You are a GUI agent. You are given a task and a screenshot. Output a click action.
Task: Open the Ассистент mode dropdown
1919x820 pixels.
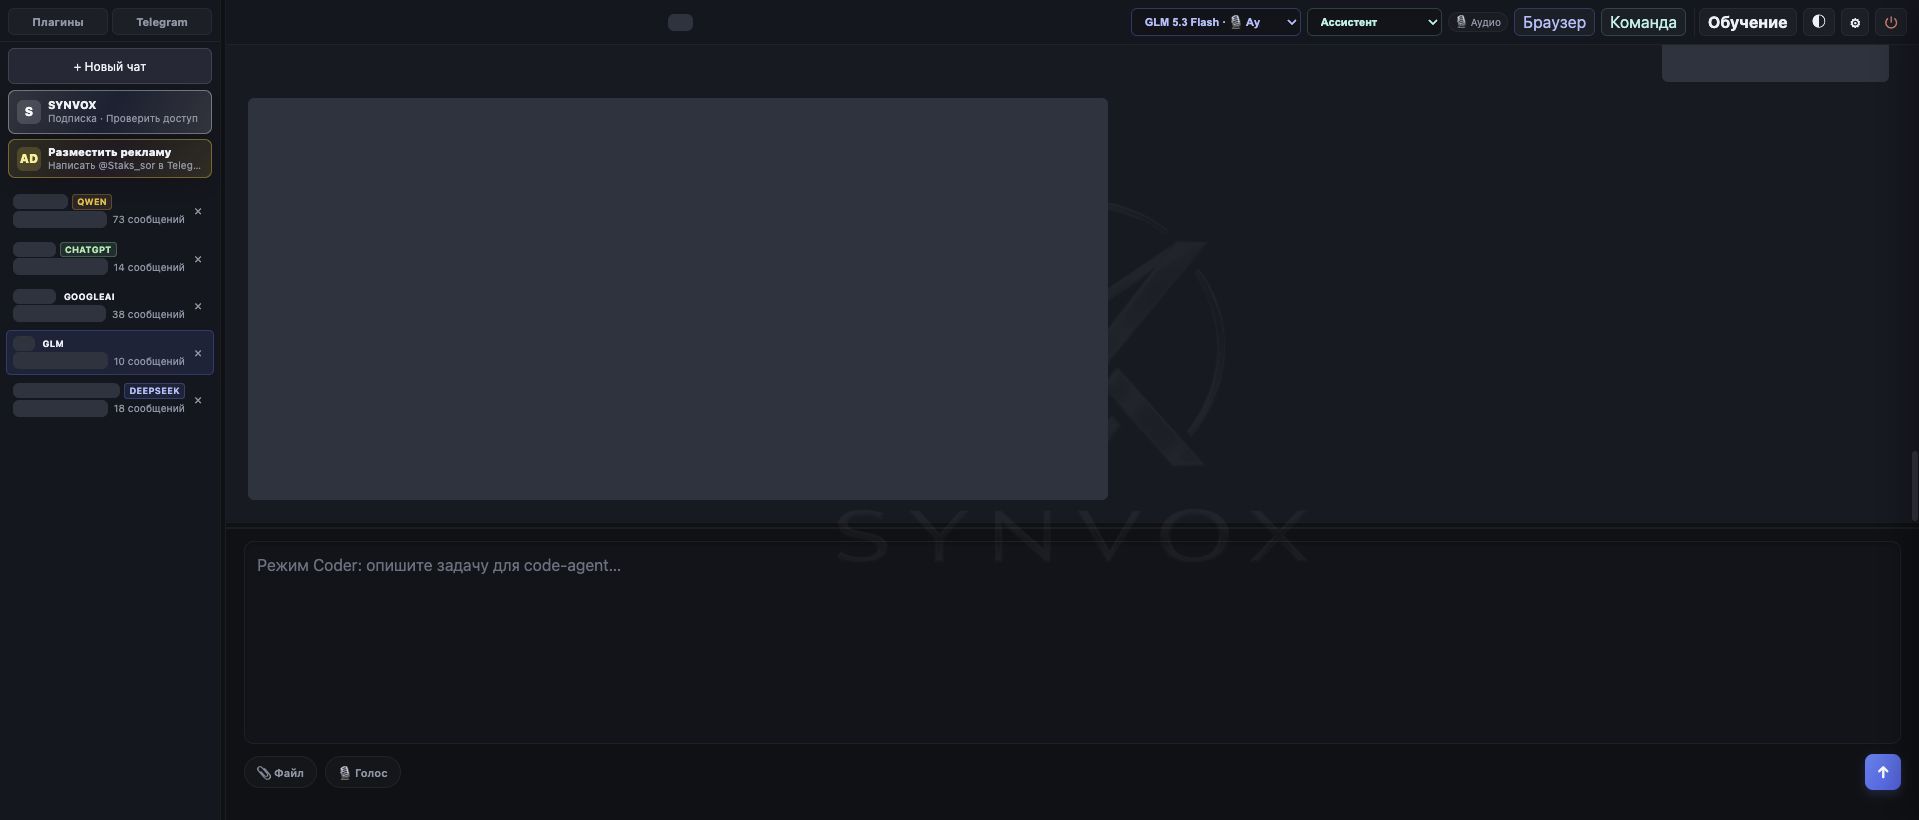[x=1374, y=22]
